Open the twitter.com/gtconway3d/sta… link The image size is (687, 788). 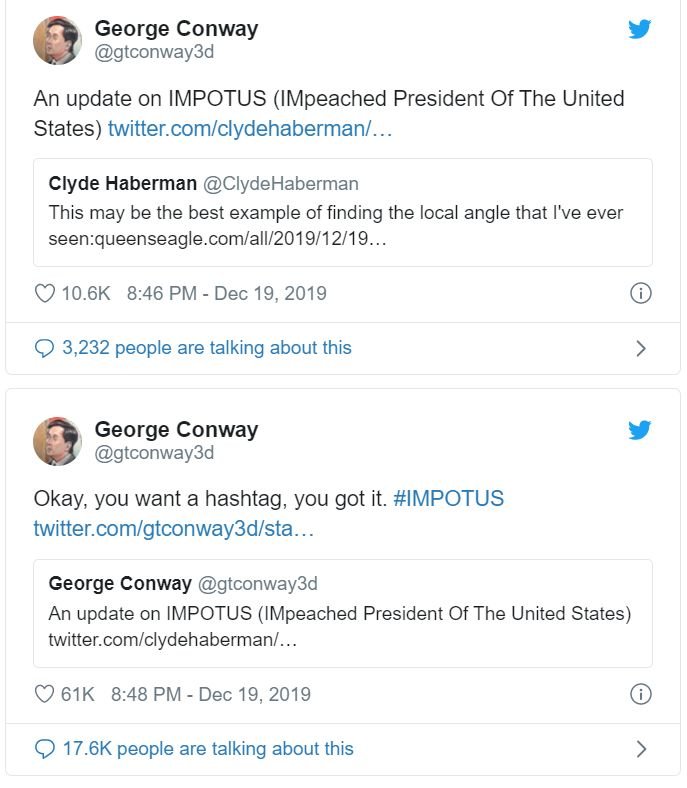point(174,528)
